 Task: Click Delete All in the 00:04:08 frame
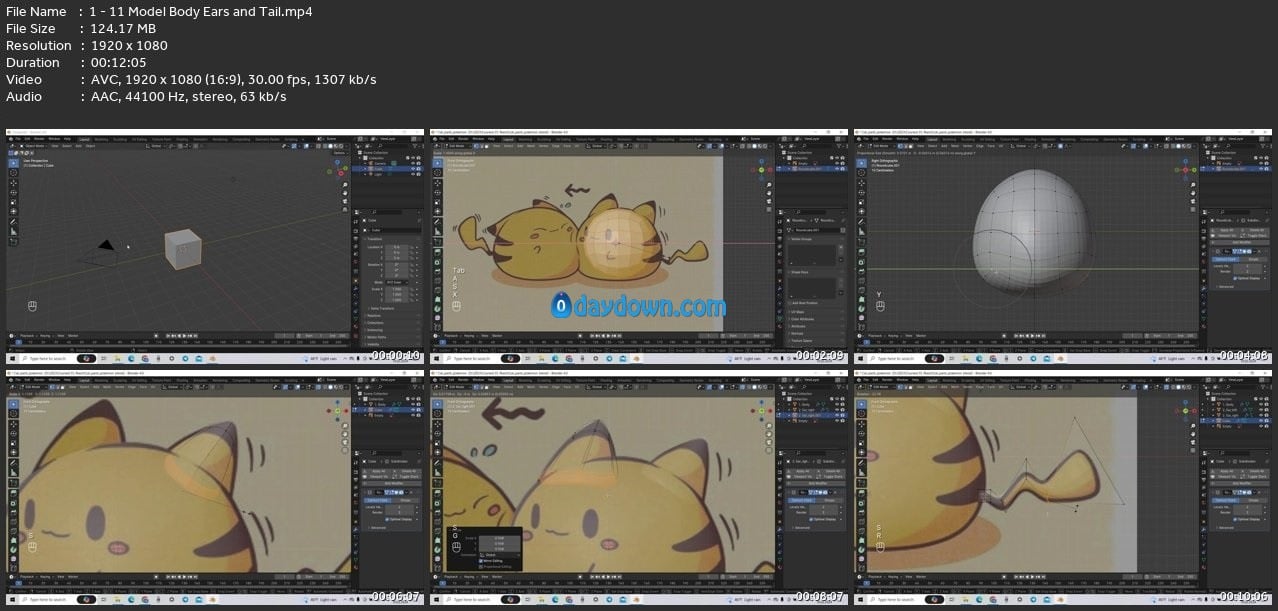coord(1254,231)
